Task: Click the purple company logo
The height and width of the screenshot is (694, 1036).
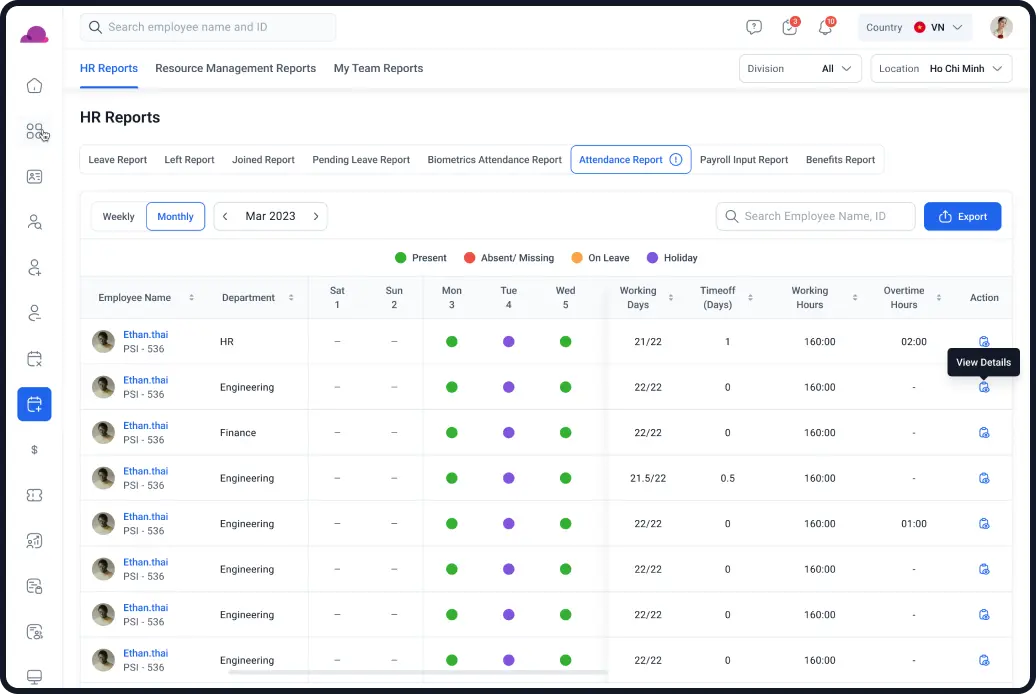Action: [x=34, y=35]
